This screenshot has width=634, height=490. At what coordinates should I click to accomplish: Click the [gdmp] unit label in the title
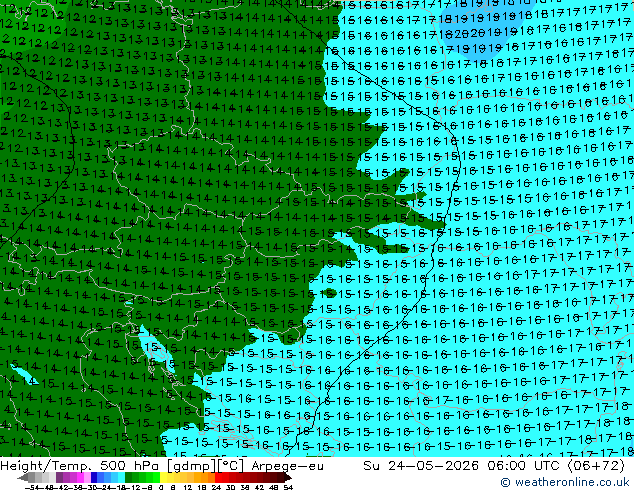pyautogui.click(x=190, y=466)
